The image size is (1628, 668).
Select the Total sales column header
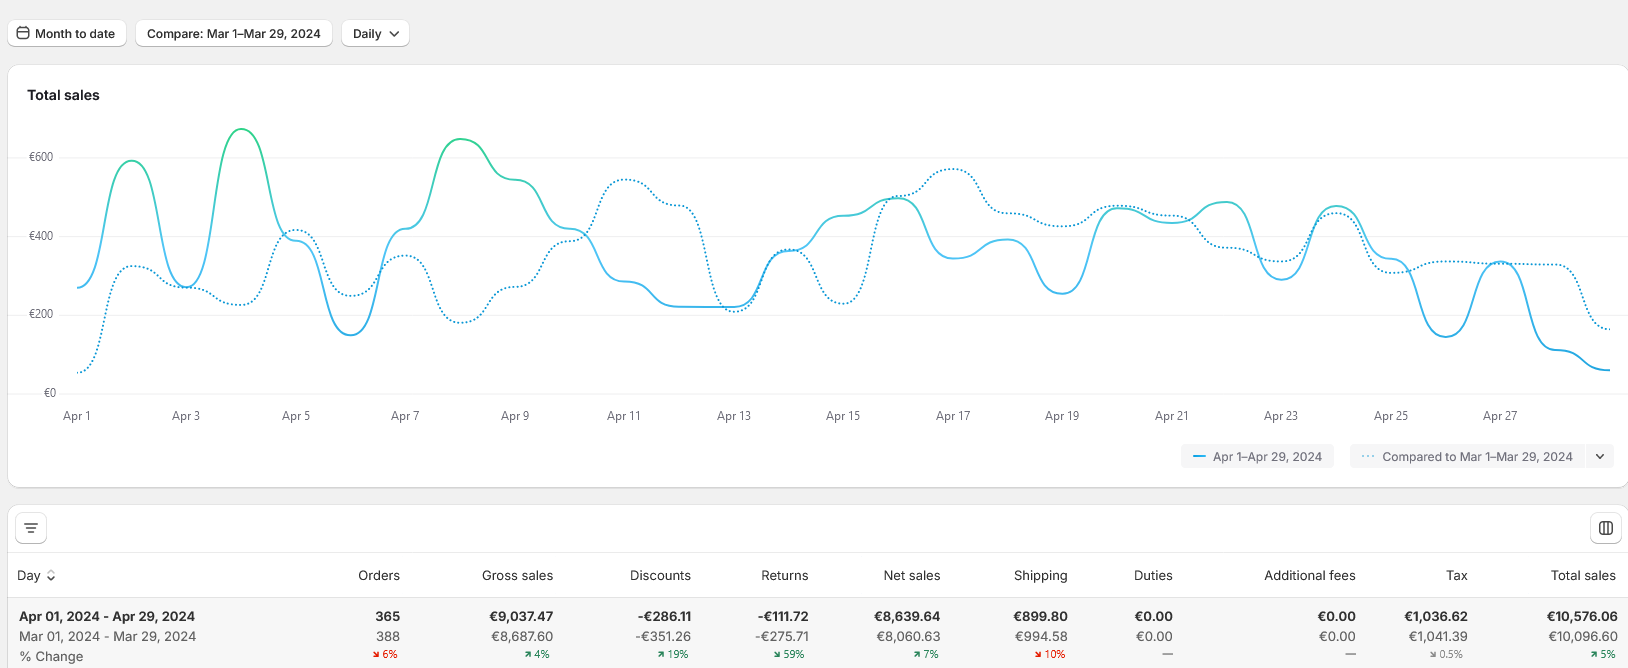(1582, 576)
